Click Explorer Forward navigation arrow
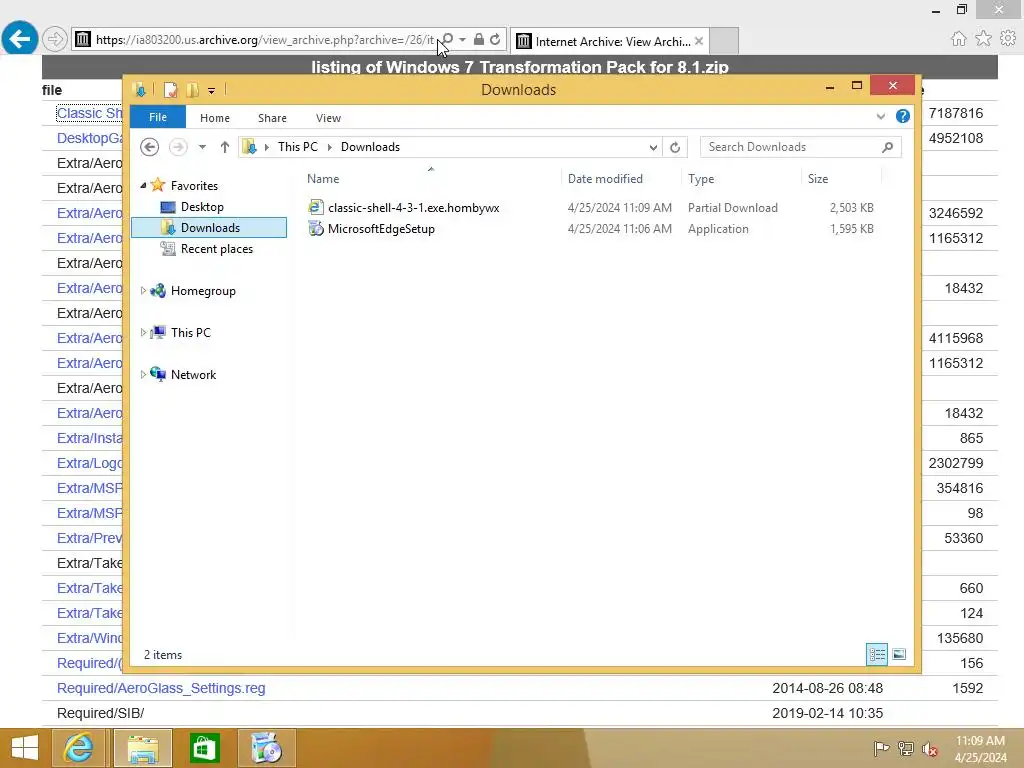 [x=178, y=147]
